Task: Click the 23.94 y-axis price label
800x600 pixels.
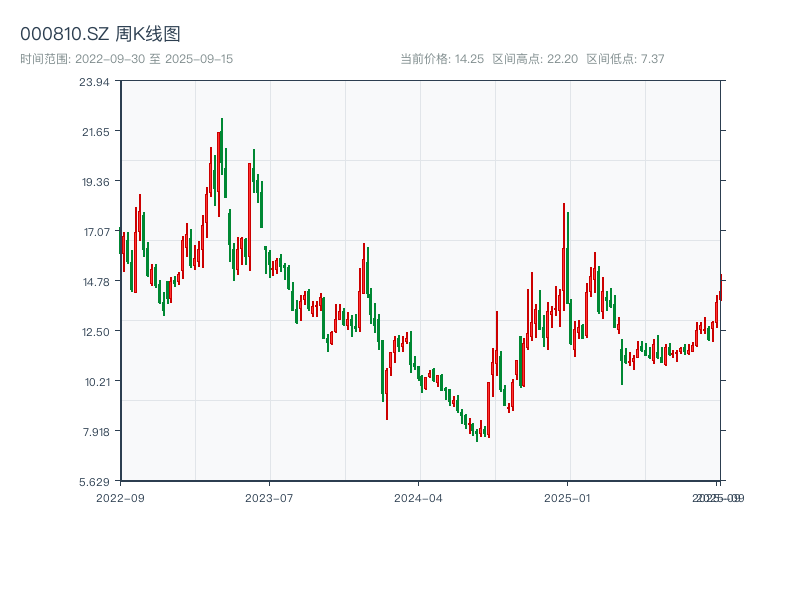Action: [x=95, y=84]
